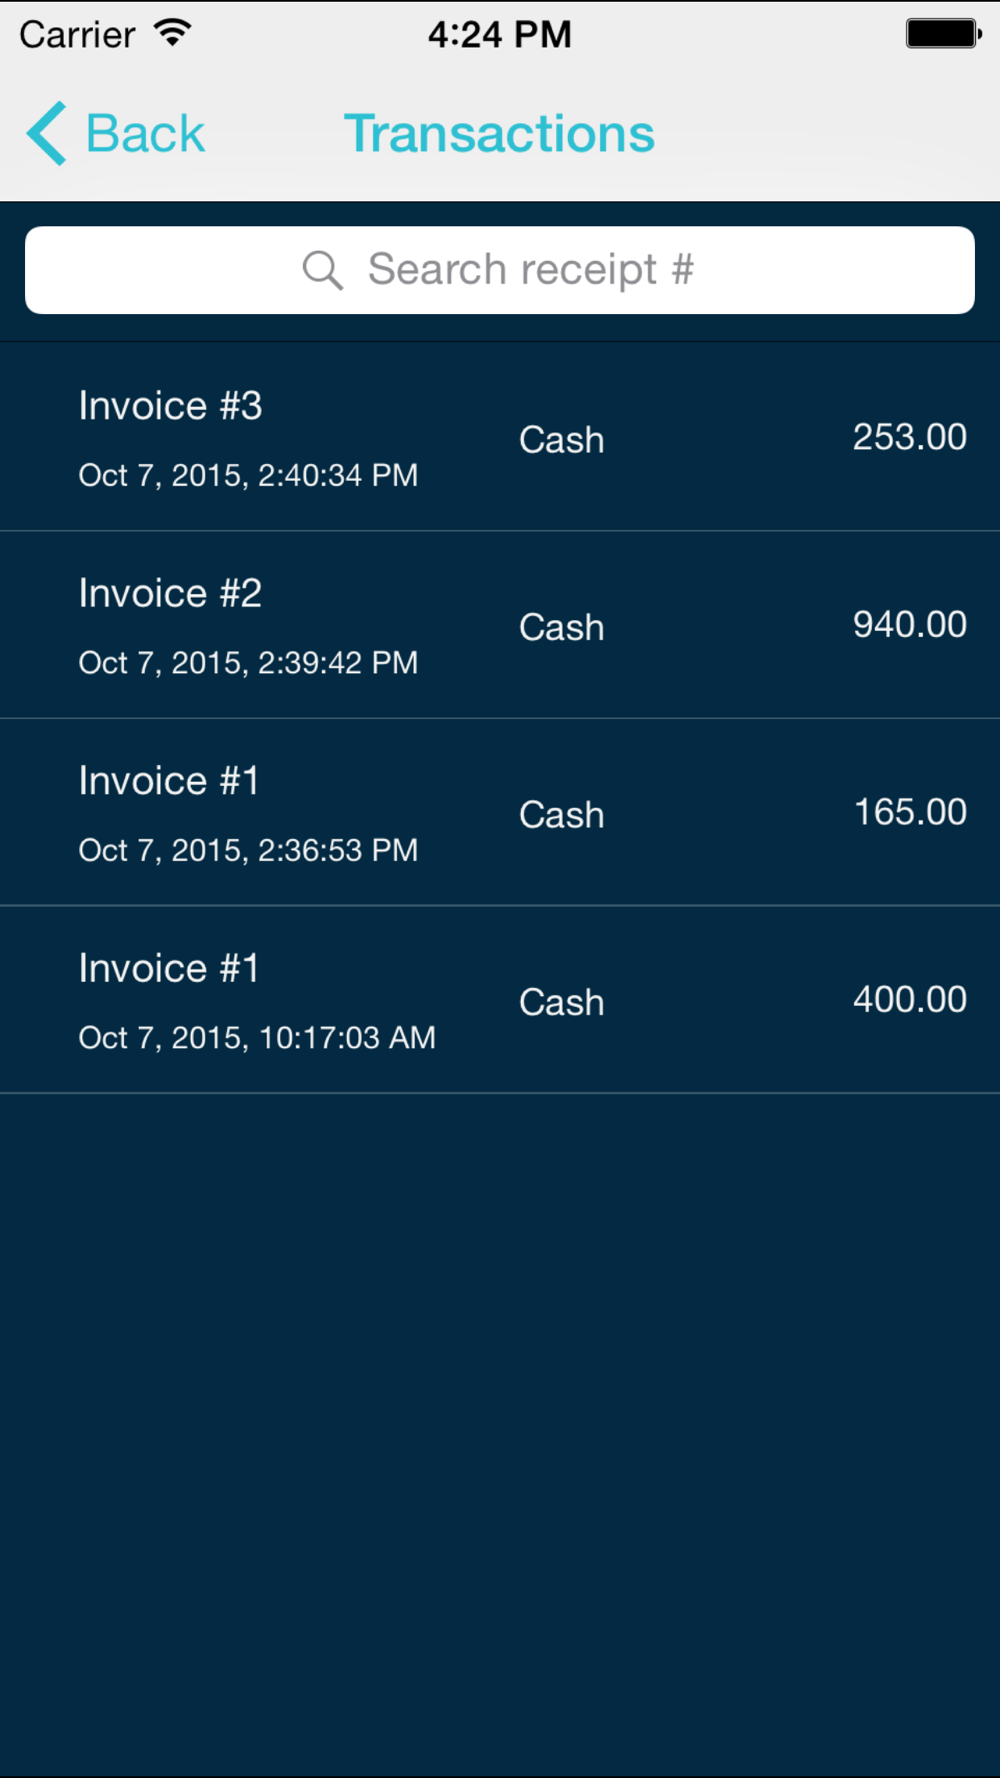
Task: Tap the status bar clock time
Action: pyautogui.click(x=500, y=34)
